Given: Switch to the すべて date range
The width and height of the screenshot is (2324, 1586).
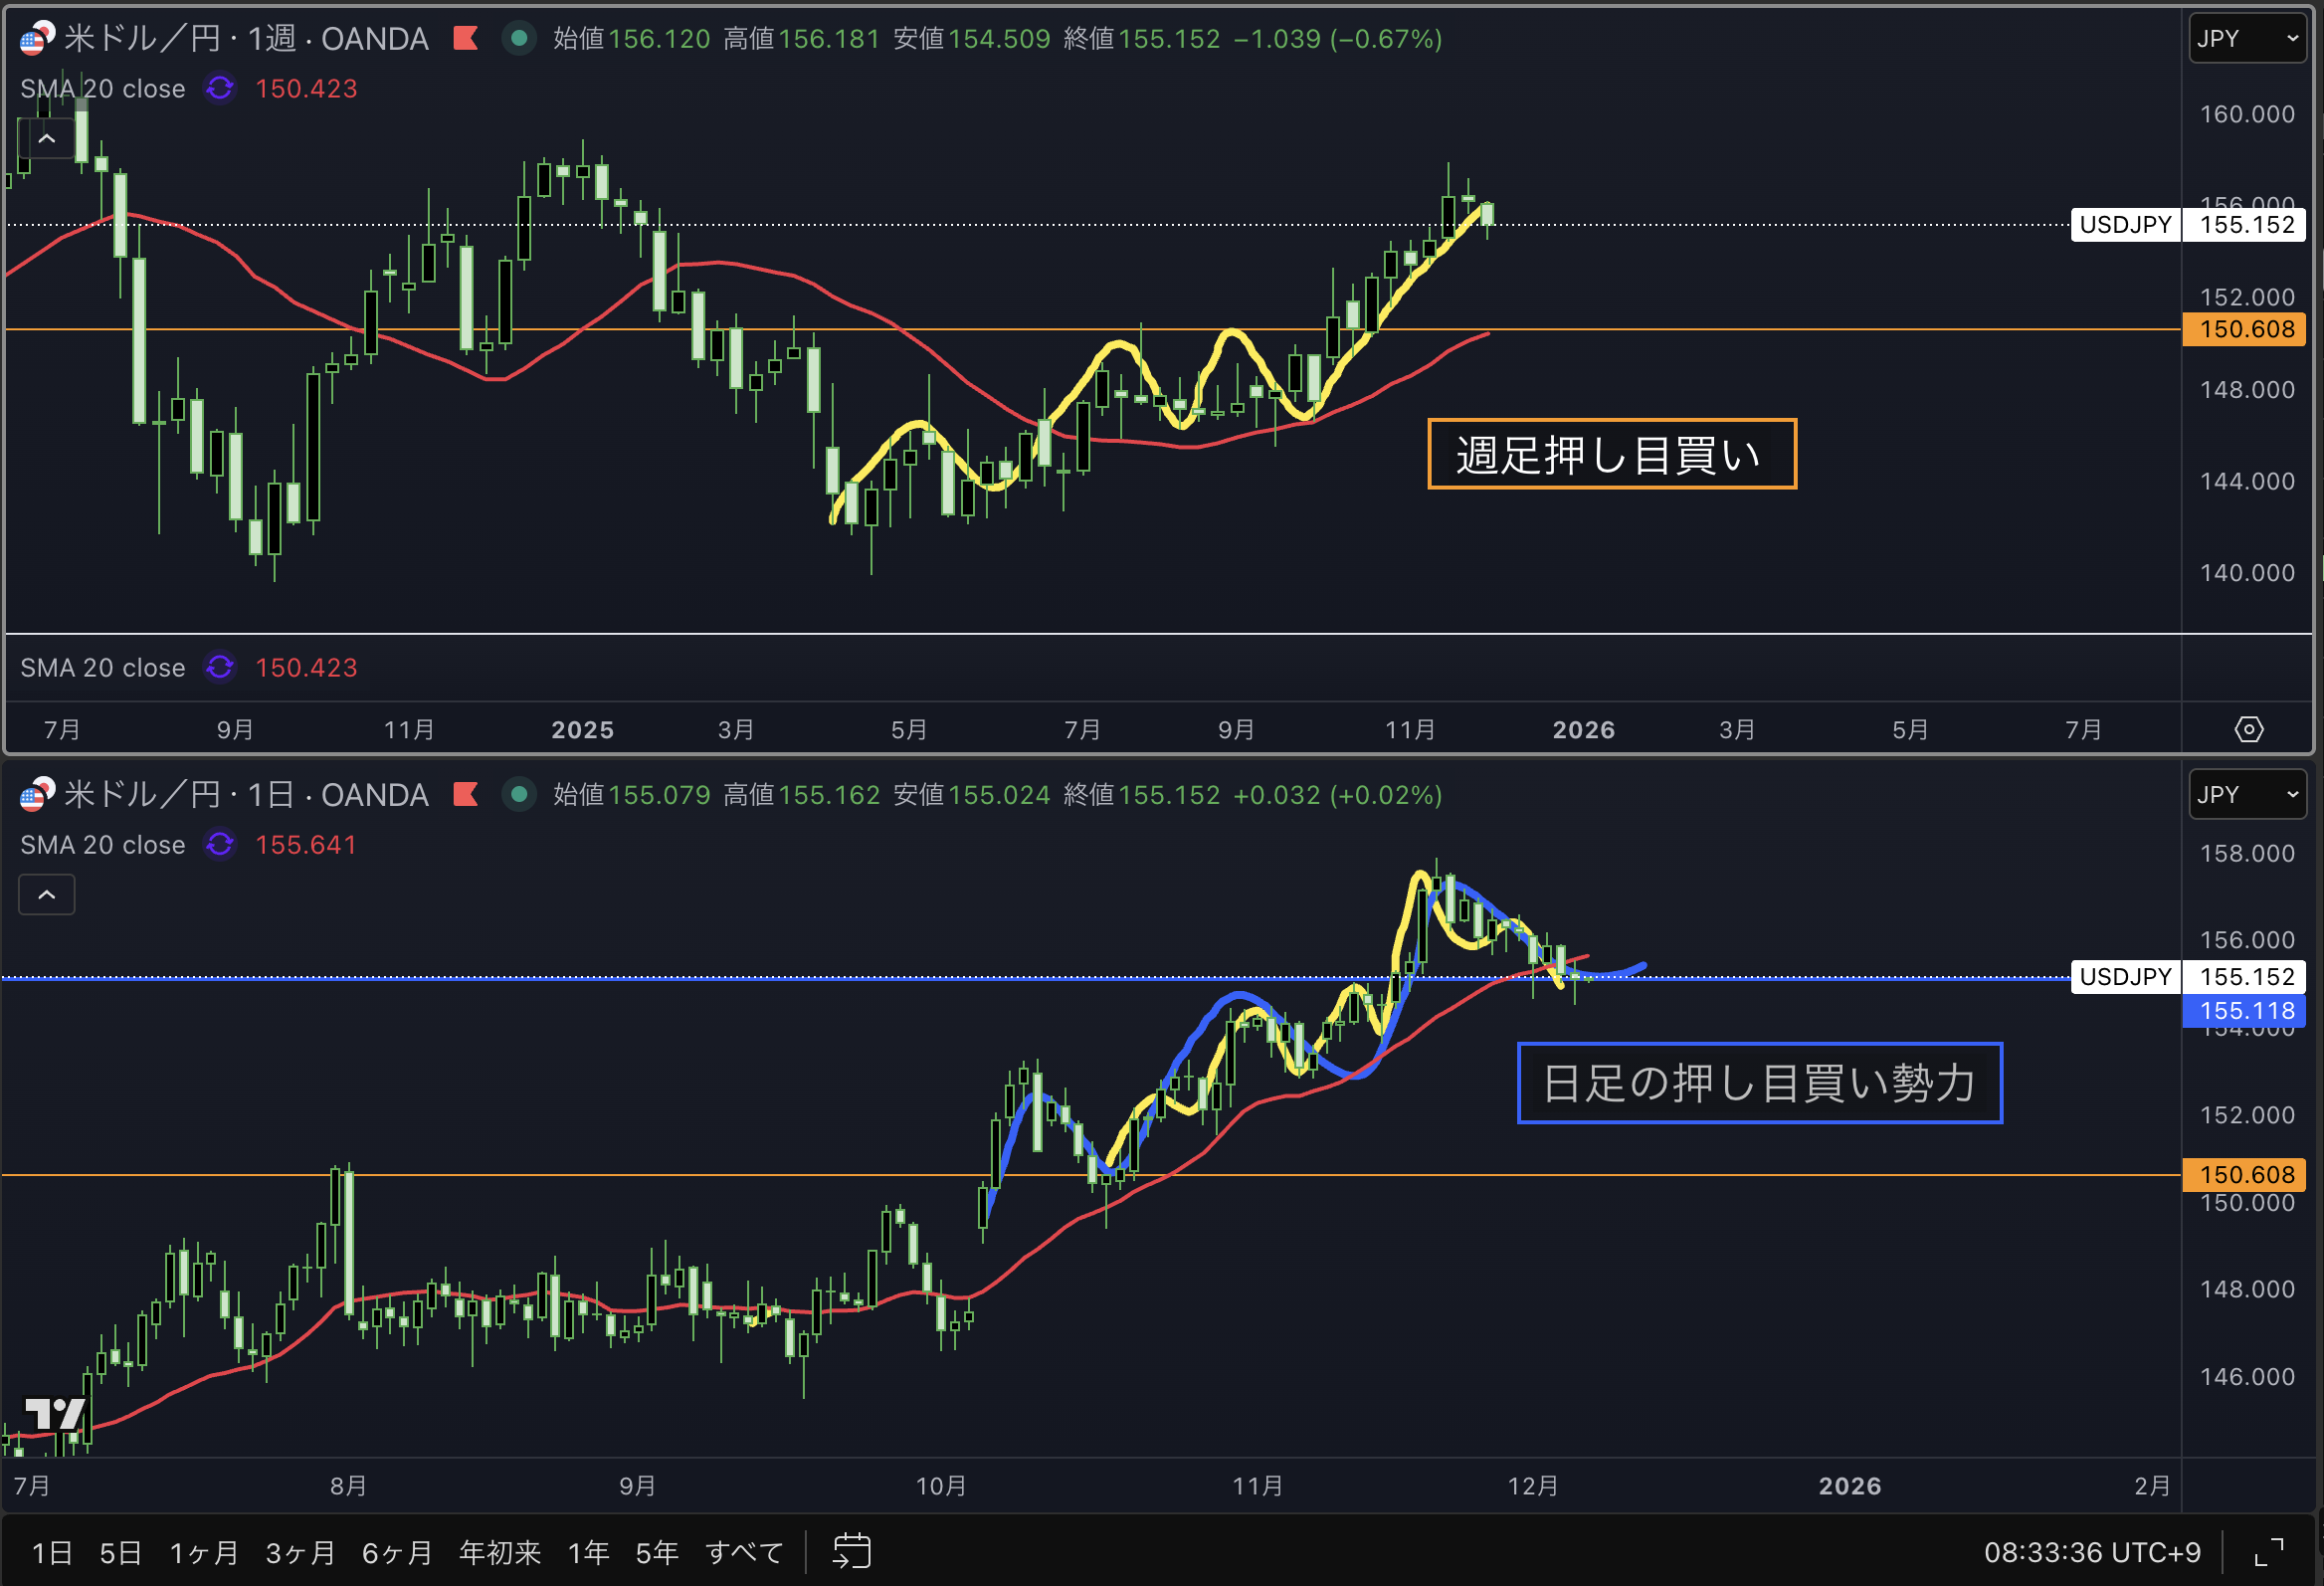Looking at the screenshot, I should tap(744, 1552).
